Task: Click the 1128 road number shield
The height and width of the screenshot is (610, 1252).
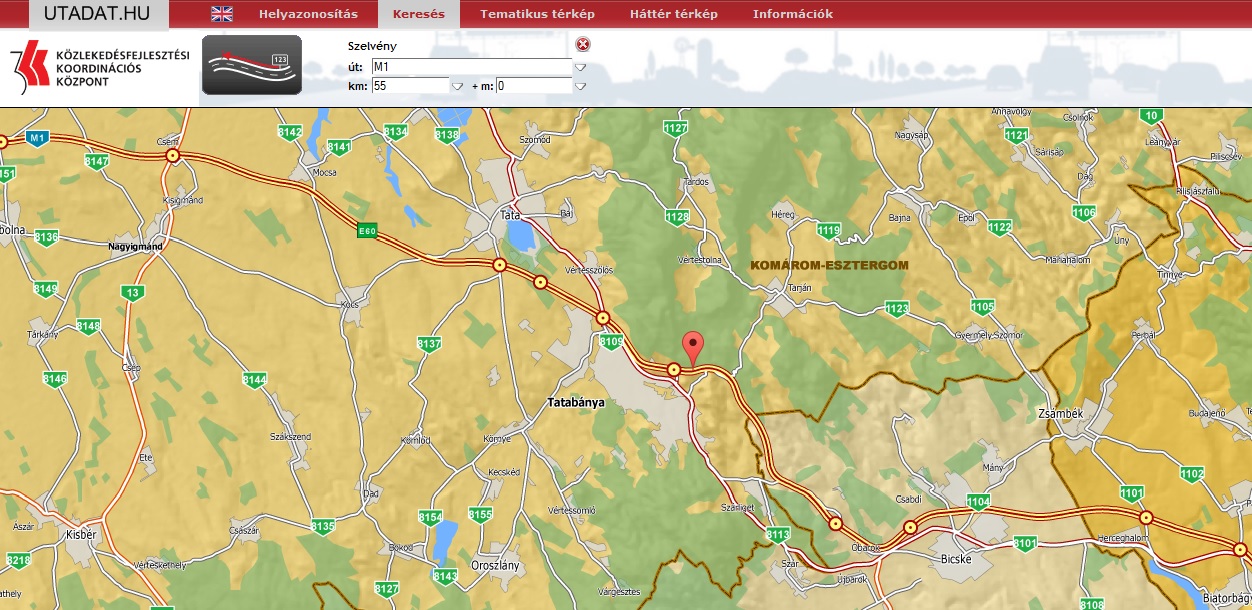Action: click(677, 217)
